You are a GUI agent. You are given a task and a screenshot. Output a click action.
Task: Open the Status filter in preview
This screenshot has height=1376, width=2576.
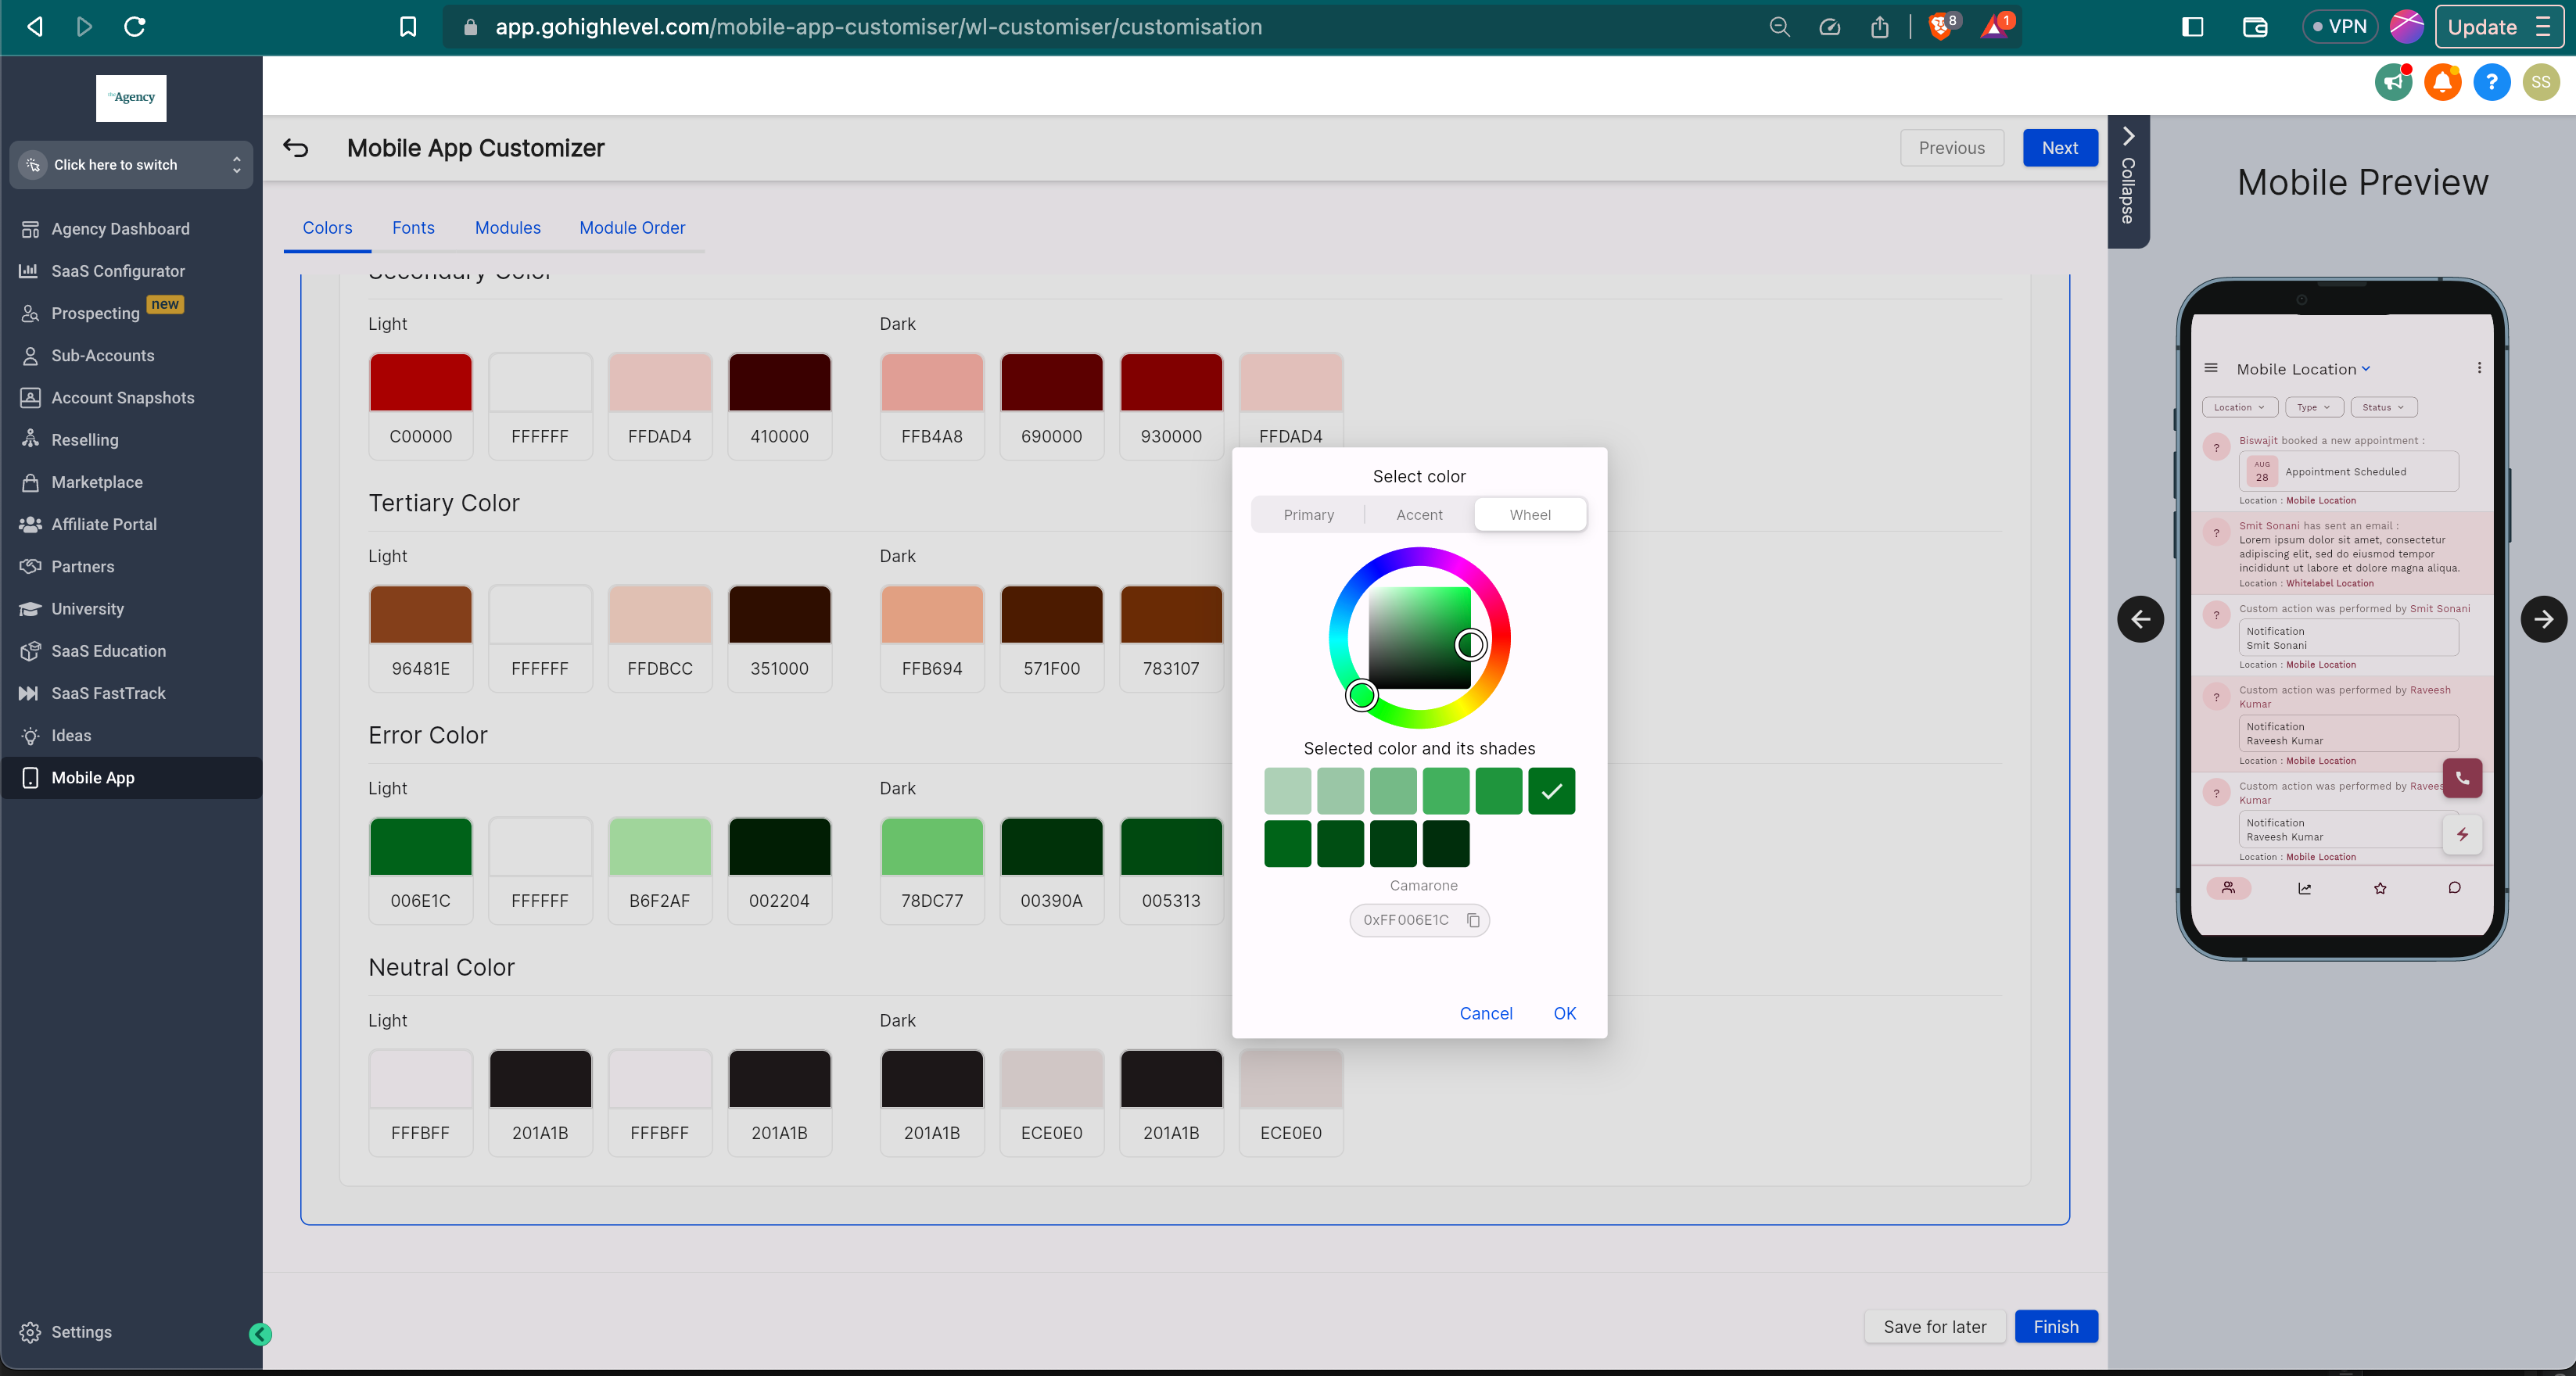[x=2383, y=407]
